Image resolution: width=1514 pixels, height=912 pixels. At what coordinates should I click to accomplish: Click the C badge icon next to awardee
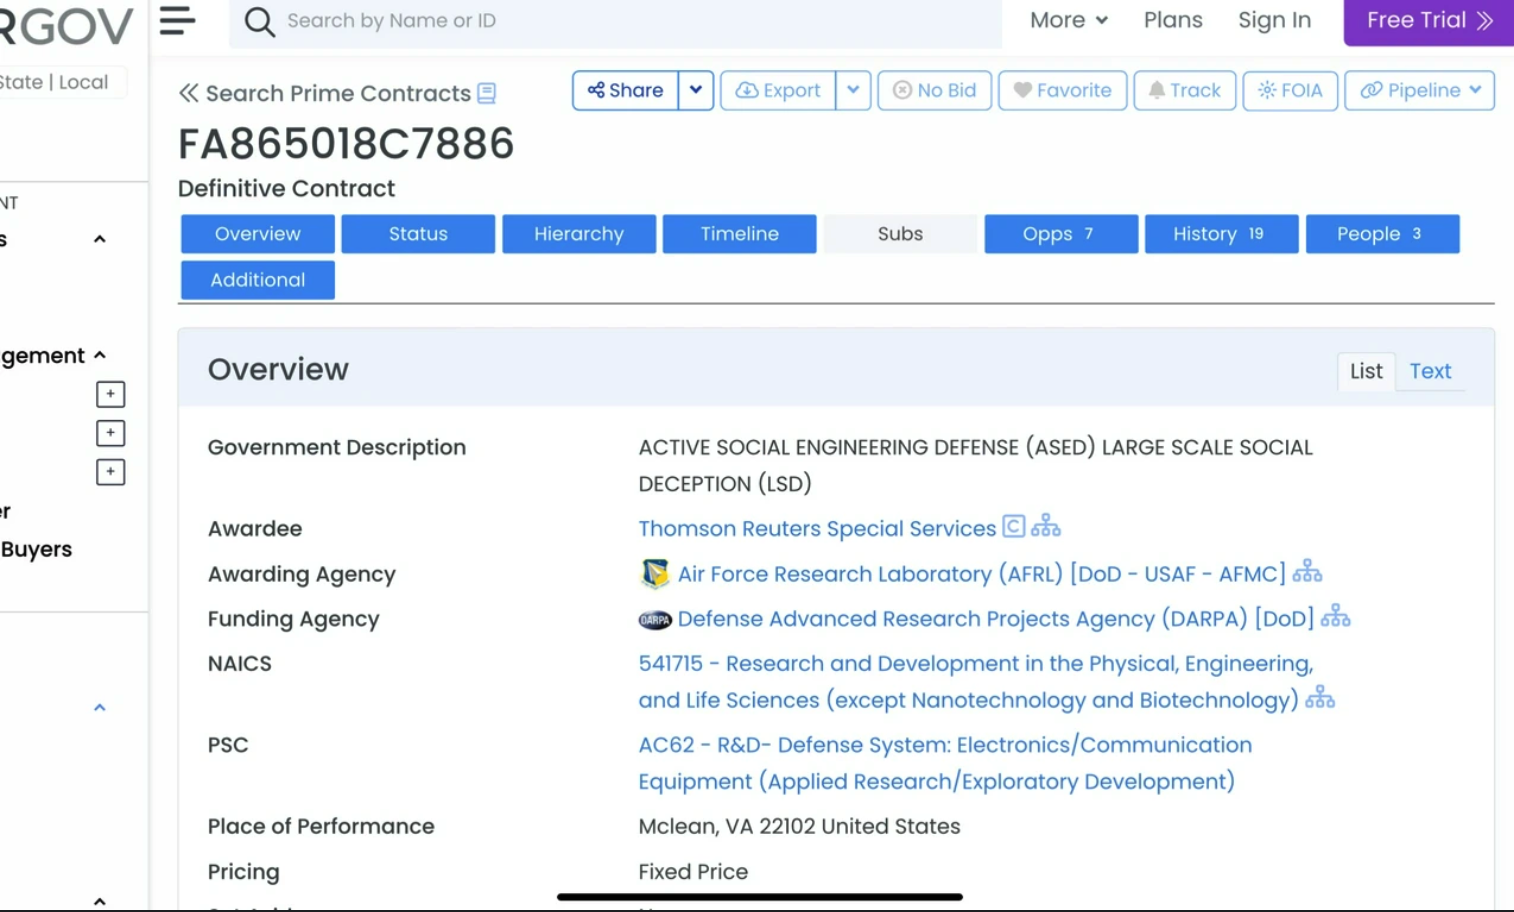click(1013, 526)
